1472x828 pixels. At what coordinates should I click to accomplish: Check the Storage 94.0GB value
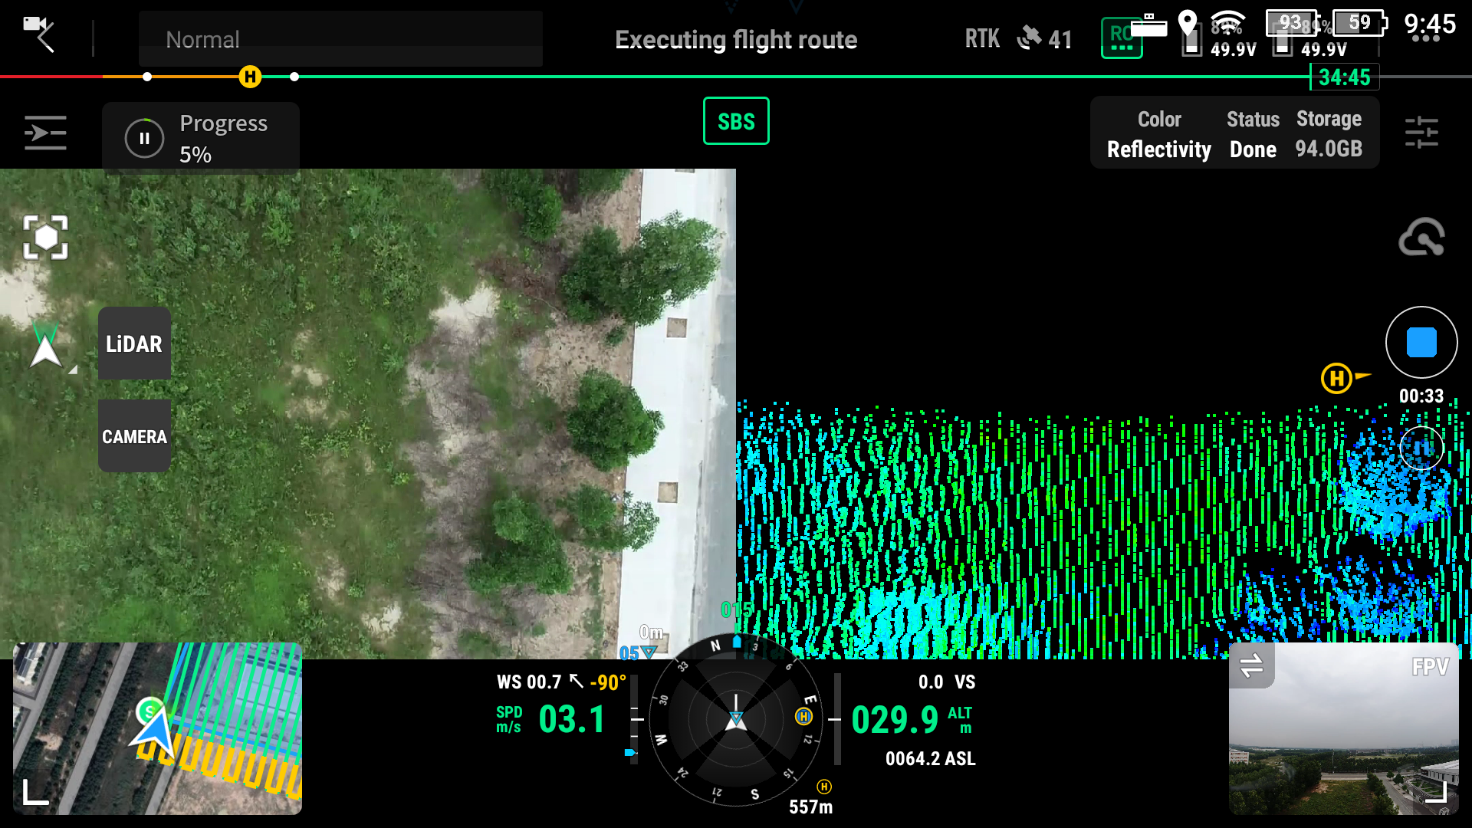tap(1329, 134)
